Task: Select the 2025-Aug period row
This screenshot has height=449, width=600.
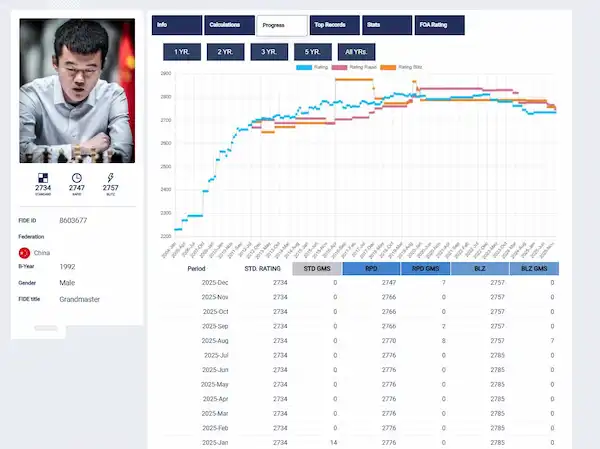Action: pyautogui.click(x=360, y=341)
